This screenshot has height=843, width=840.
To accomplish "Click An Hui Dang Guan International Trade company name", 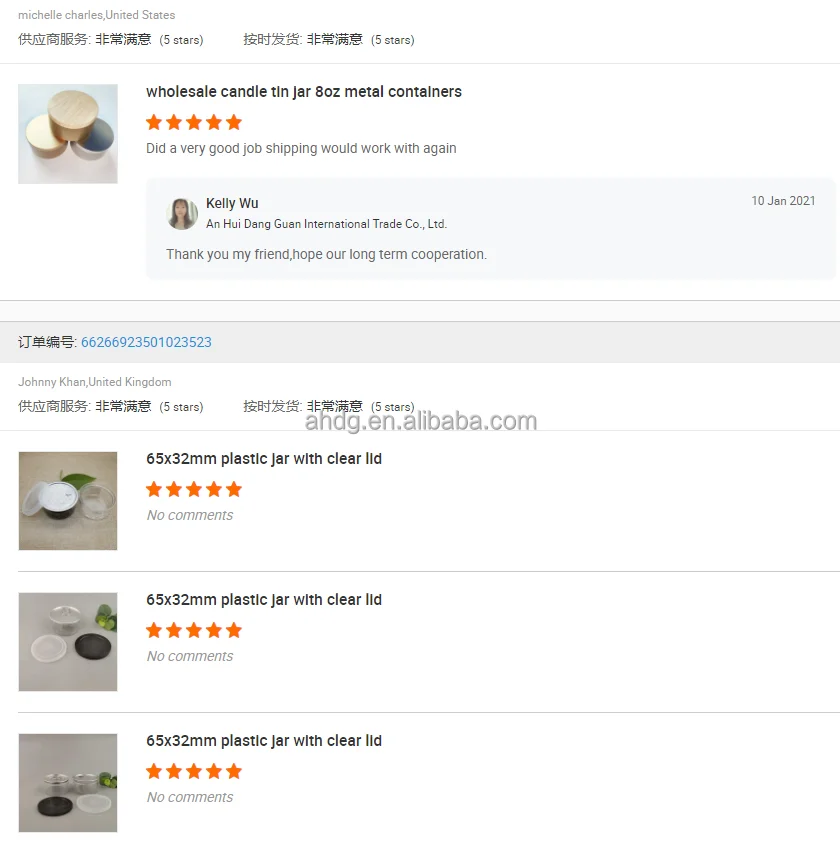I will tap(326, 224).
